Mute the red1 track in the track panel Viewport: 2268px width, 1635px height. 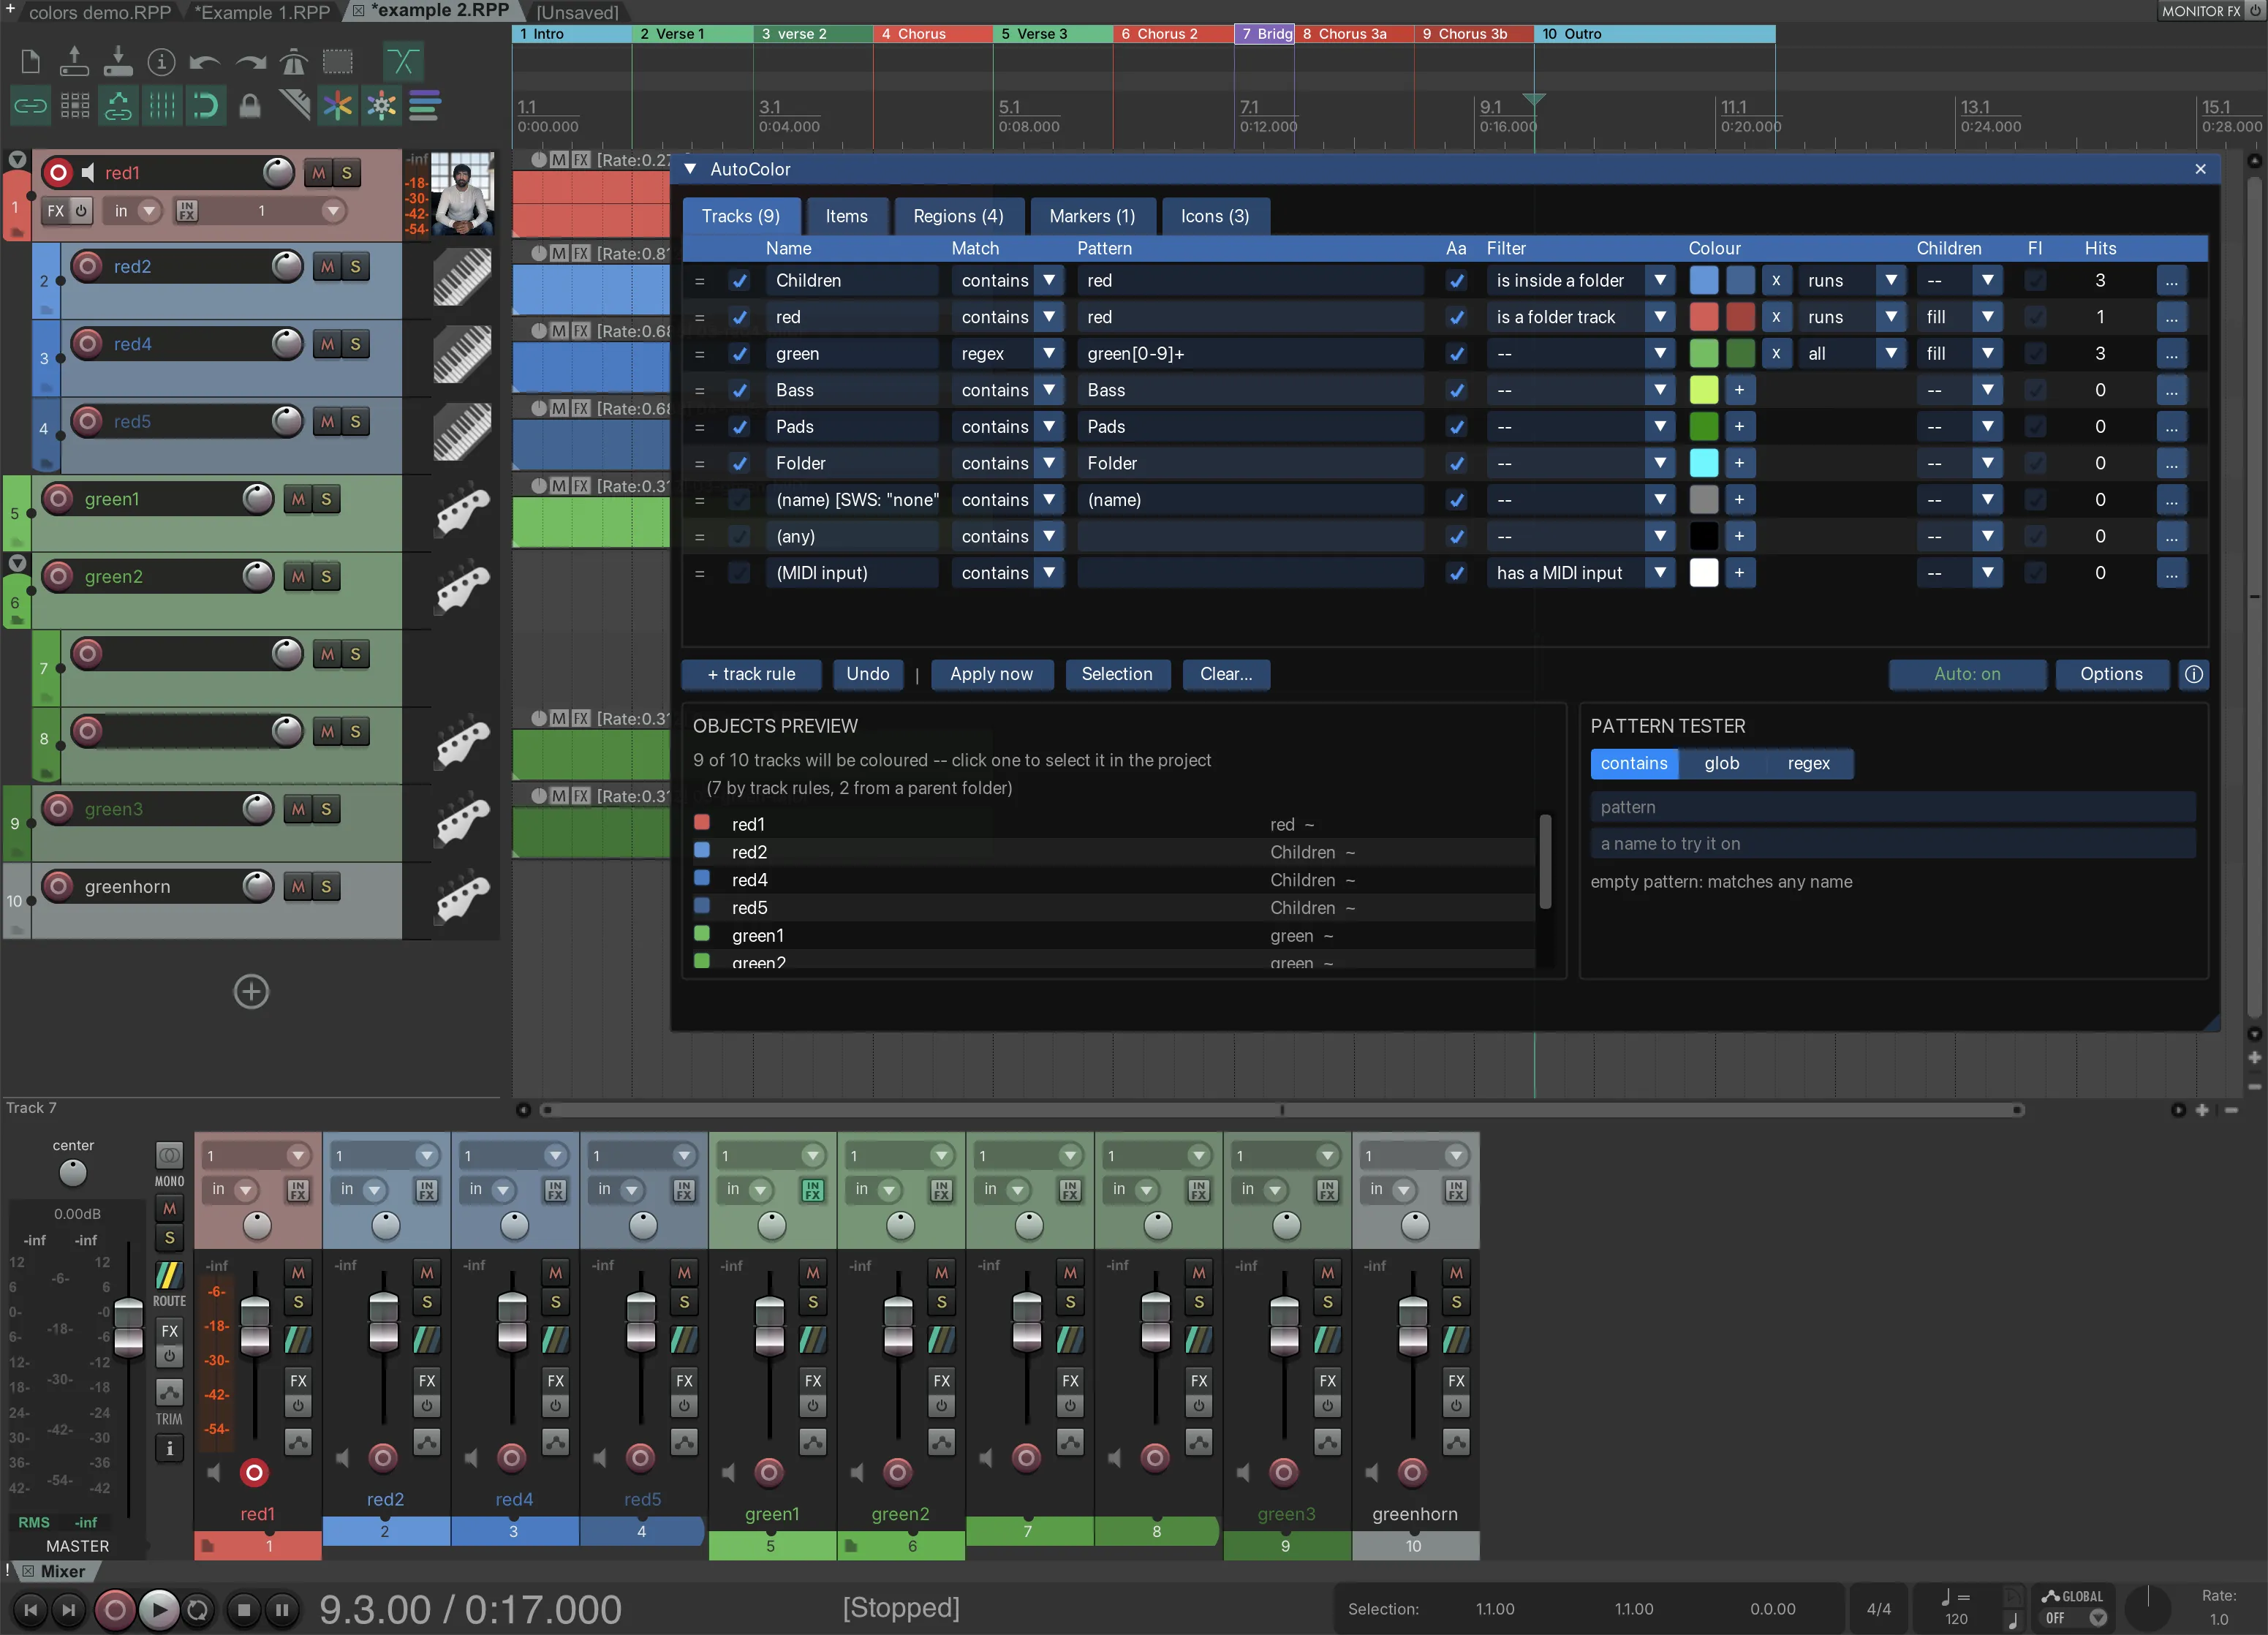(x=318, y=173)
